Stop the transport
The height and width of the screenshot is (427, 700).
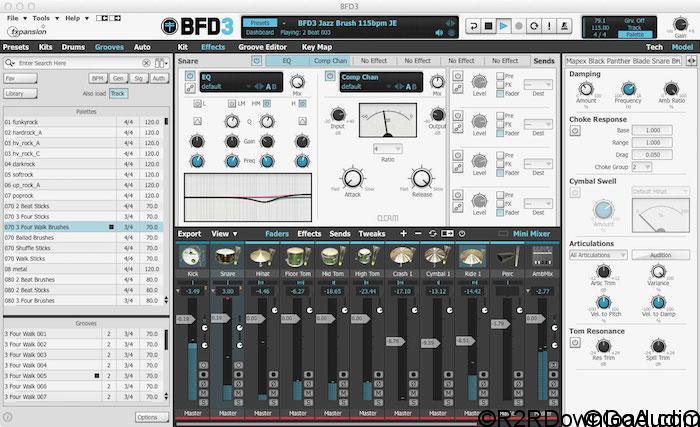point(488,26)
